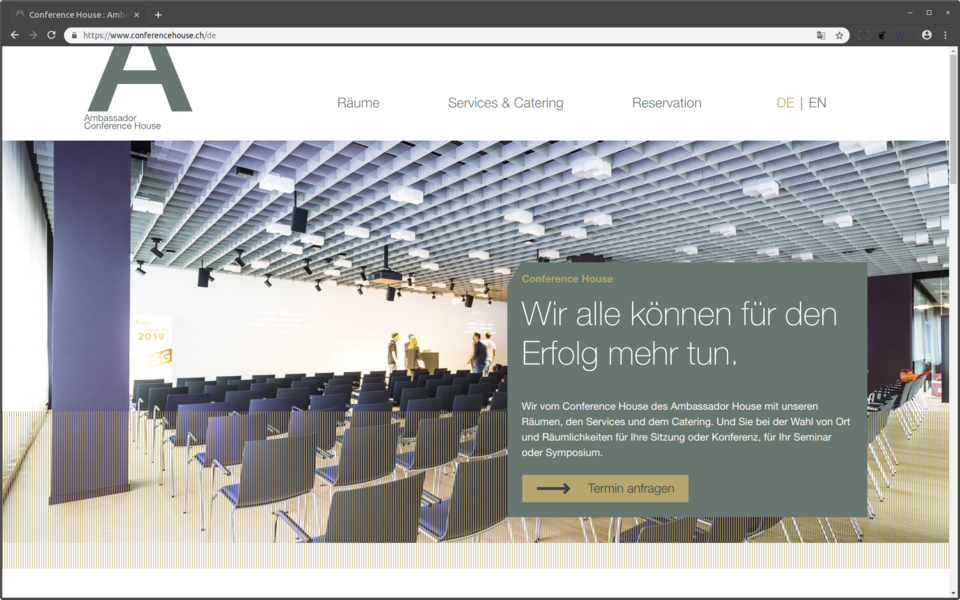Open the translate page icon
This screenshot has height=600, width=960.
tap(821, 36)
